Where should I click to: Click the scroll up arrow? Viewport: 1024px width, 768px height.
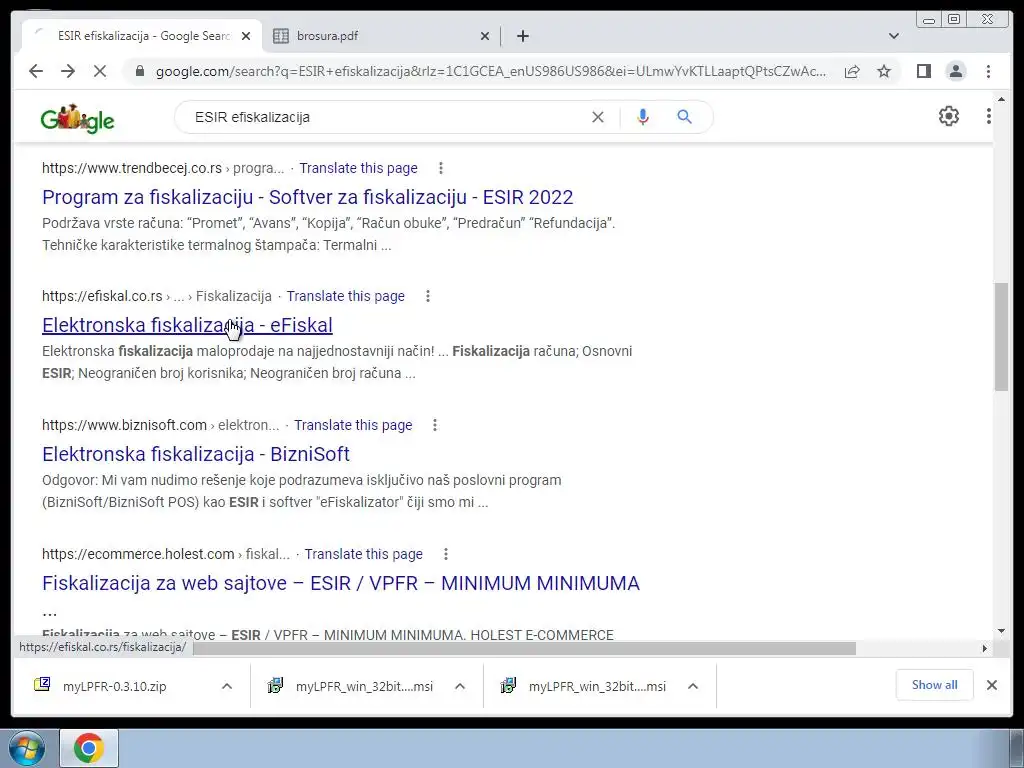1002,99
